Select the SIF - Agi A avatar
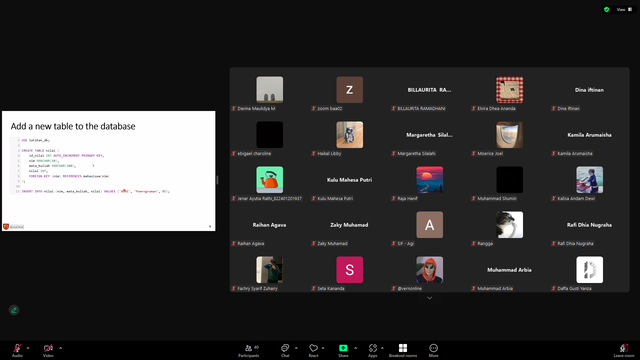 (x=429, y=224)
